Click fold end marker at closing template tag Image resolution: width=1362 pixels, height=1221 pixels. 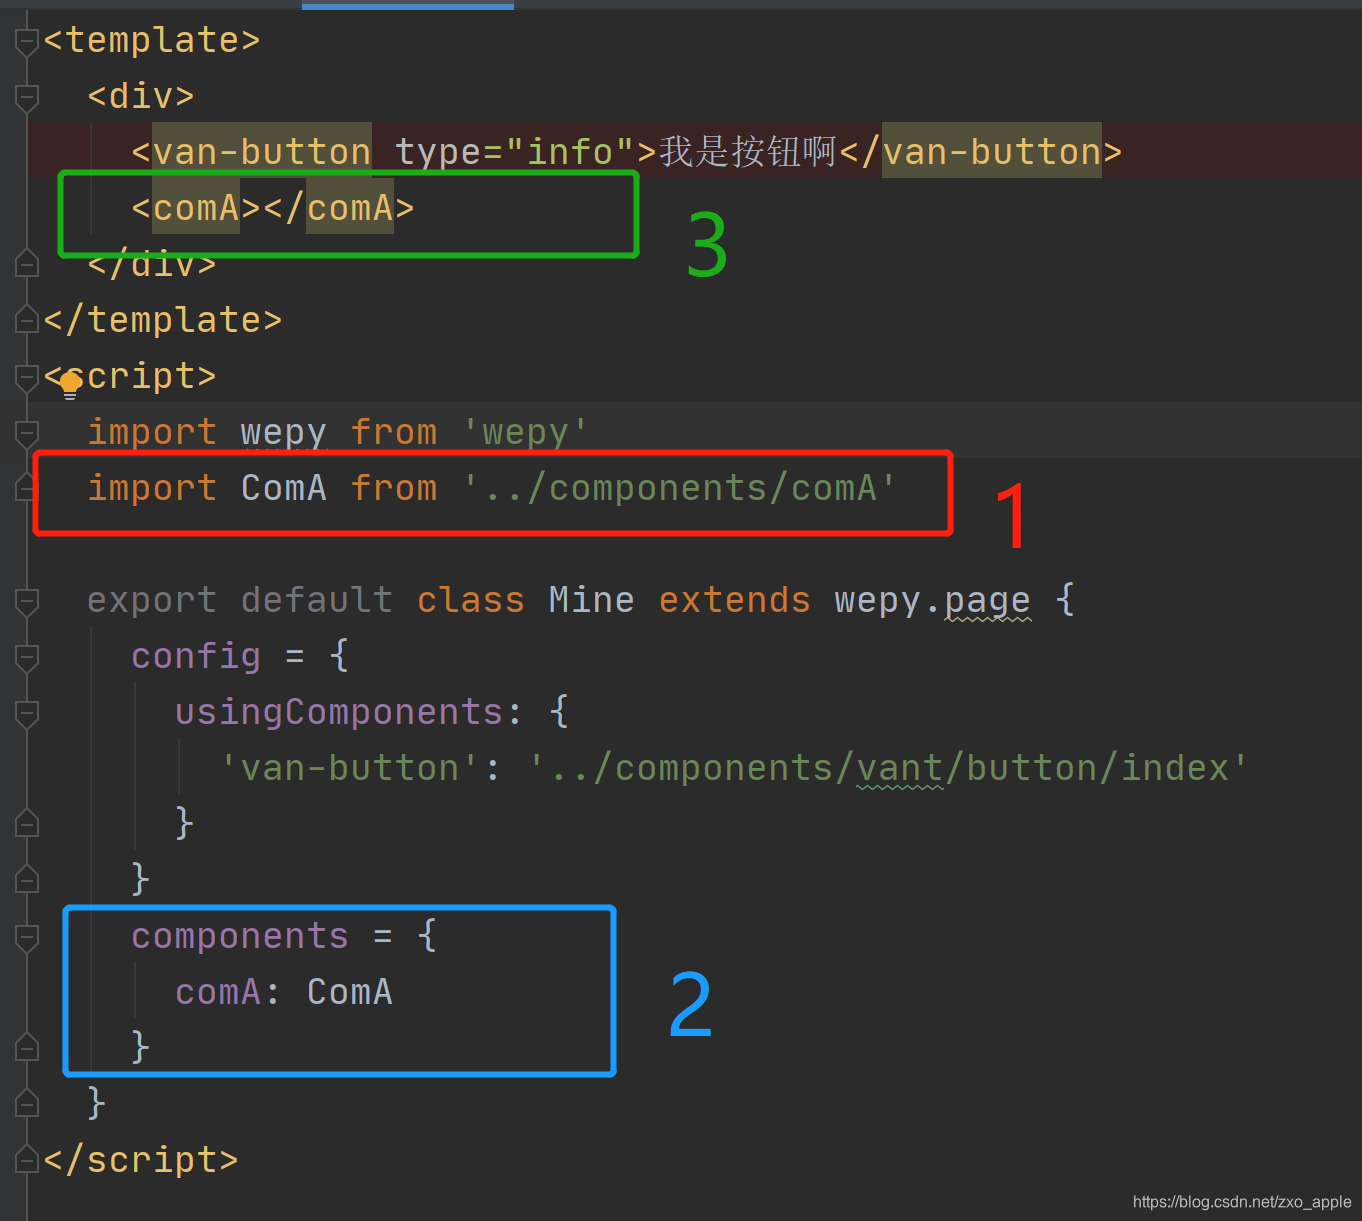coord(27,320)
